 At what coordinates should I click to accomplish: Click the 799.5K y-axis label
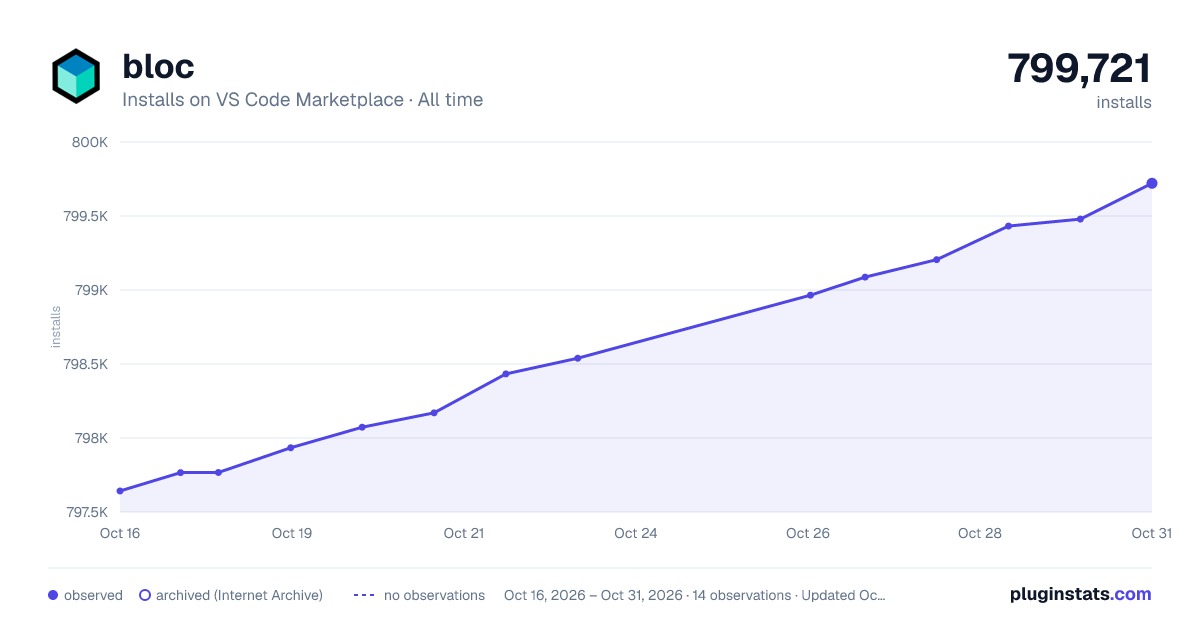[85, 216]
